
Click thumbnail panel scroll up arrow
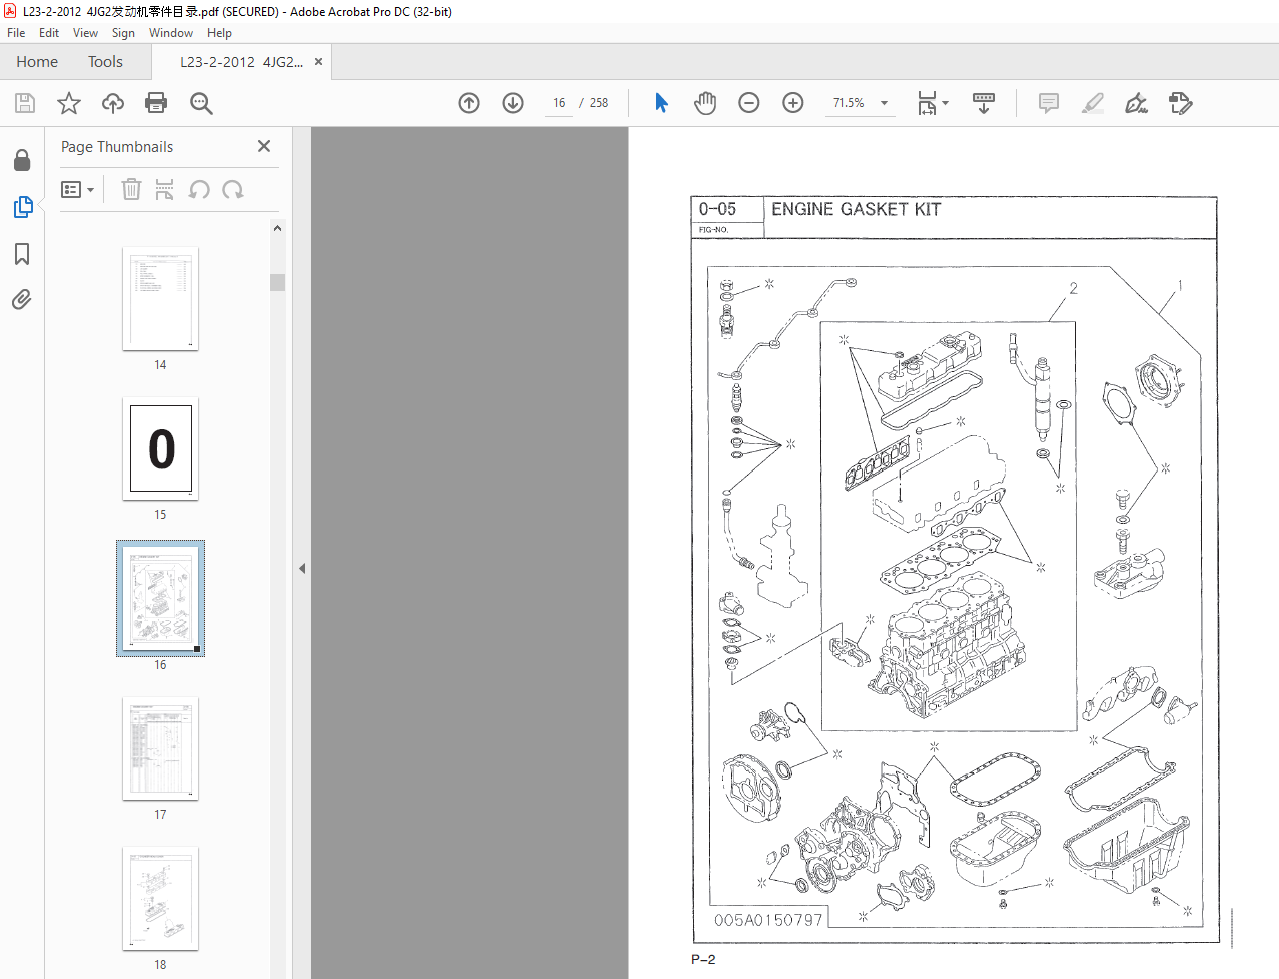[277, 229]
